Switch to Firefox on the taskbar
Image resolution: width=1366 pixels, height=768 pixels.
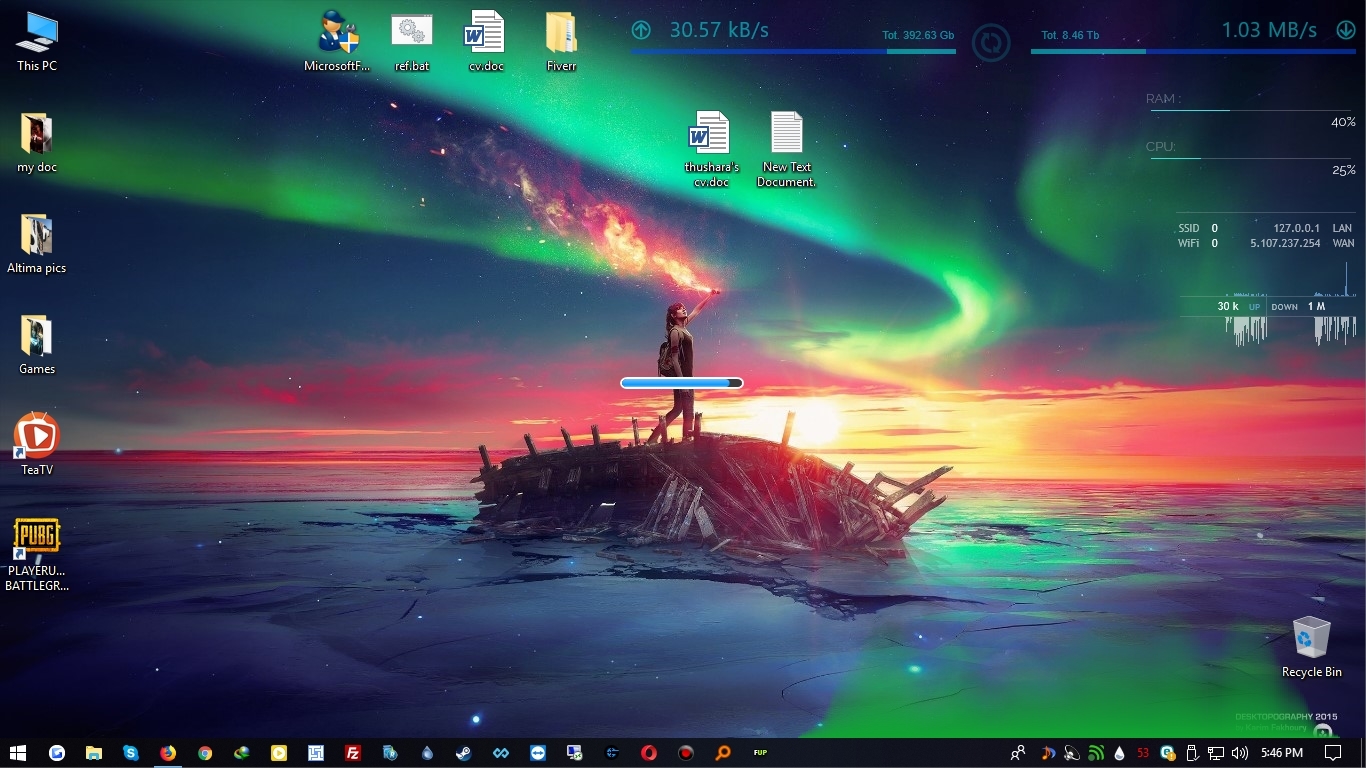pyautogui.click(x=168, y=753)
